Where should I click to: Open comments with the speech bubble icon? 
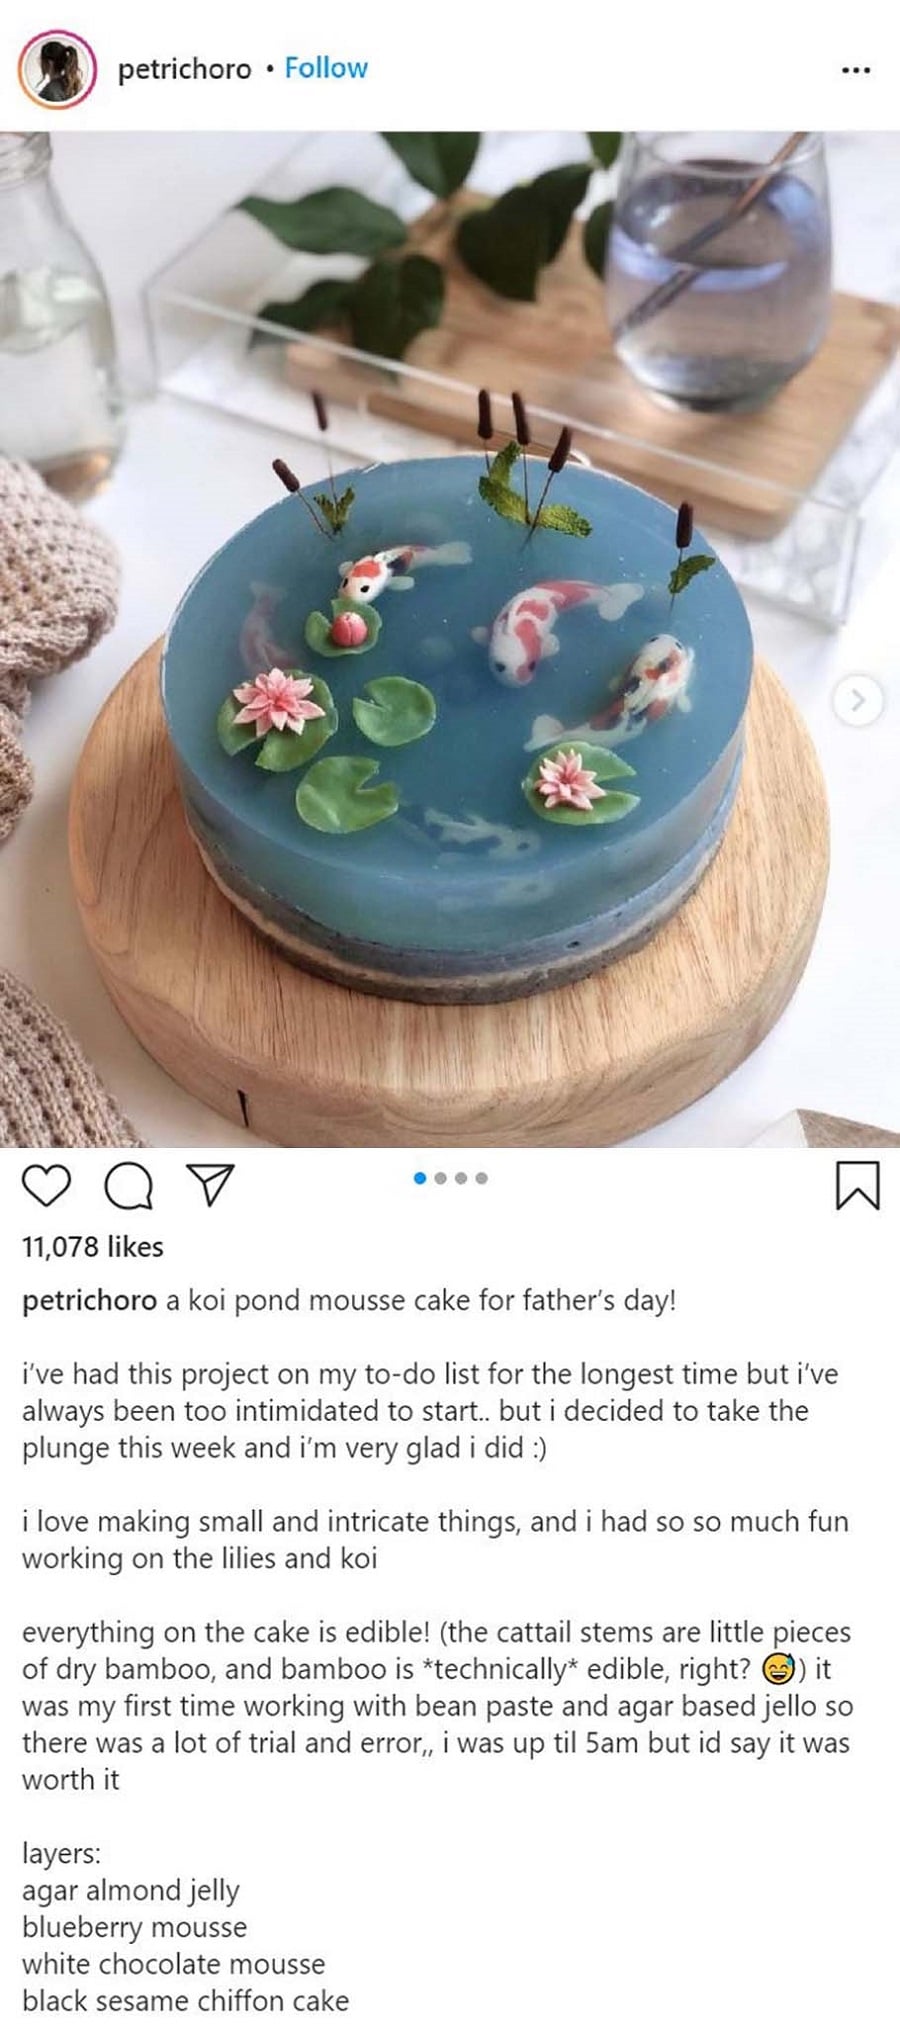pos(129,1186)
